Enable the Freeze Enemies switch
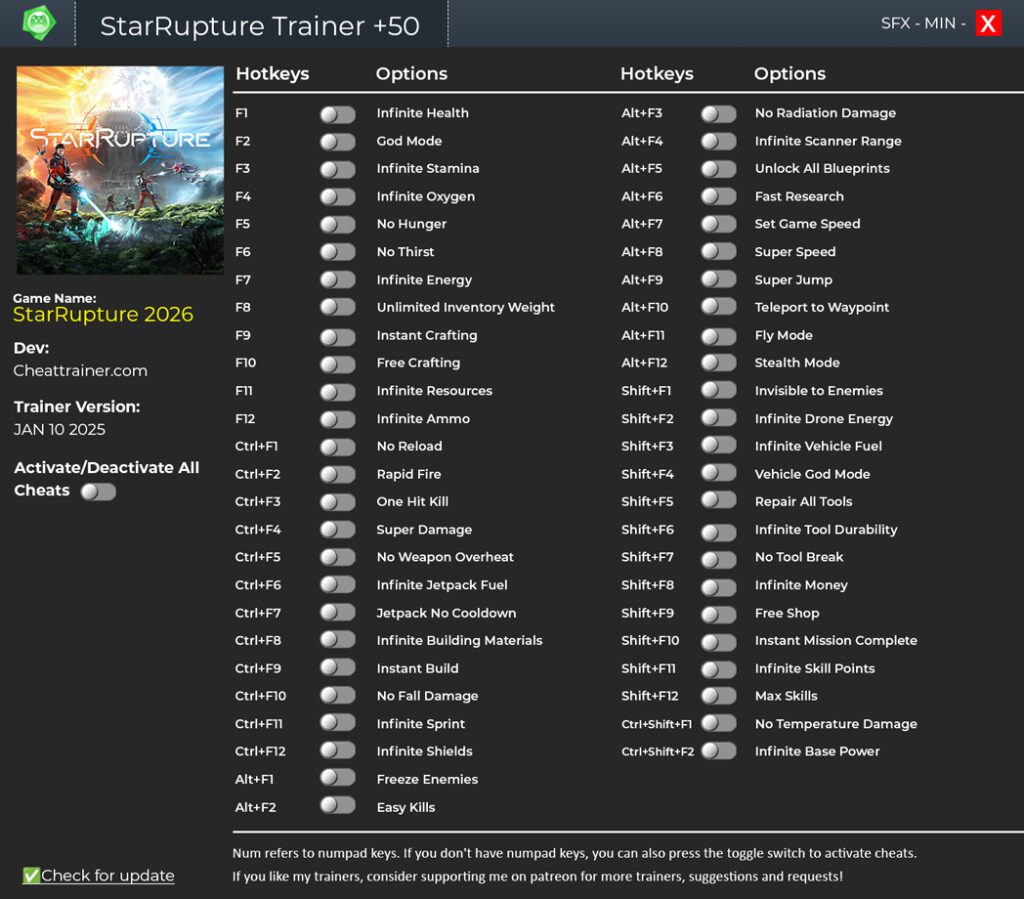This screenshot has height=899, width=1024. point(338,778)
